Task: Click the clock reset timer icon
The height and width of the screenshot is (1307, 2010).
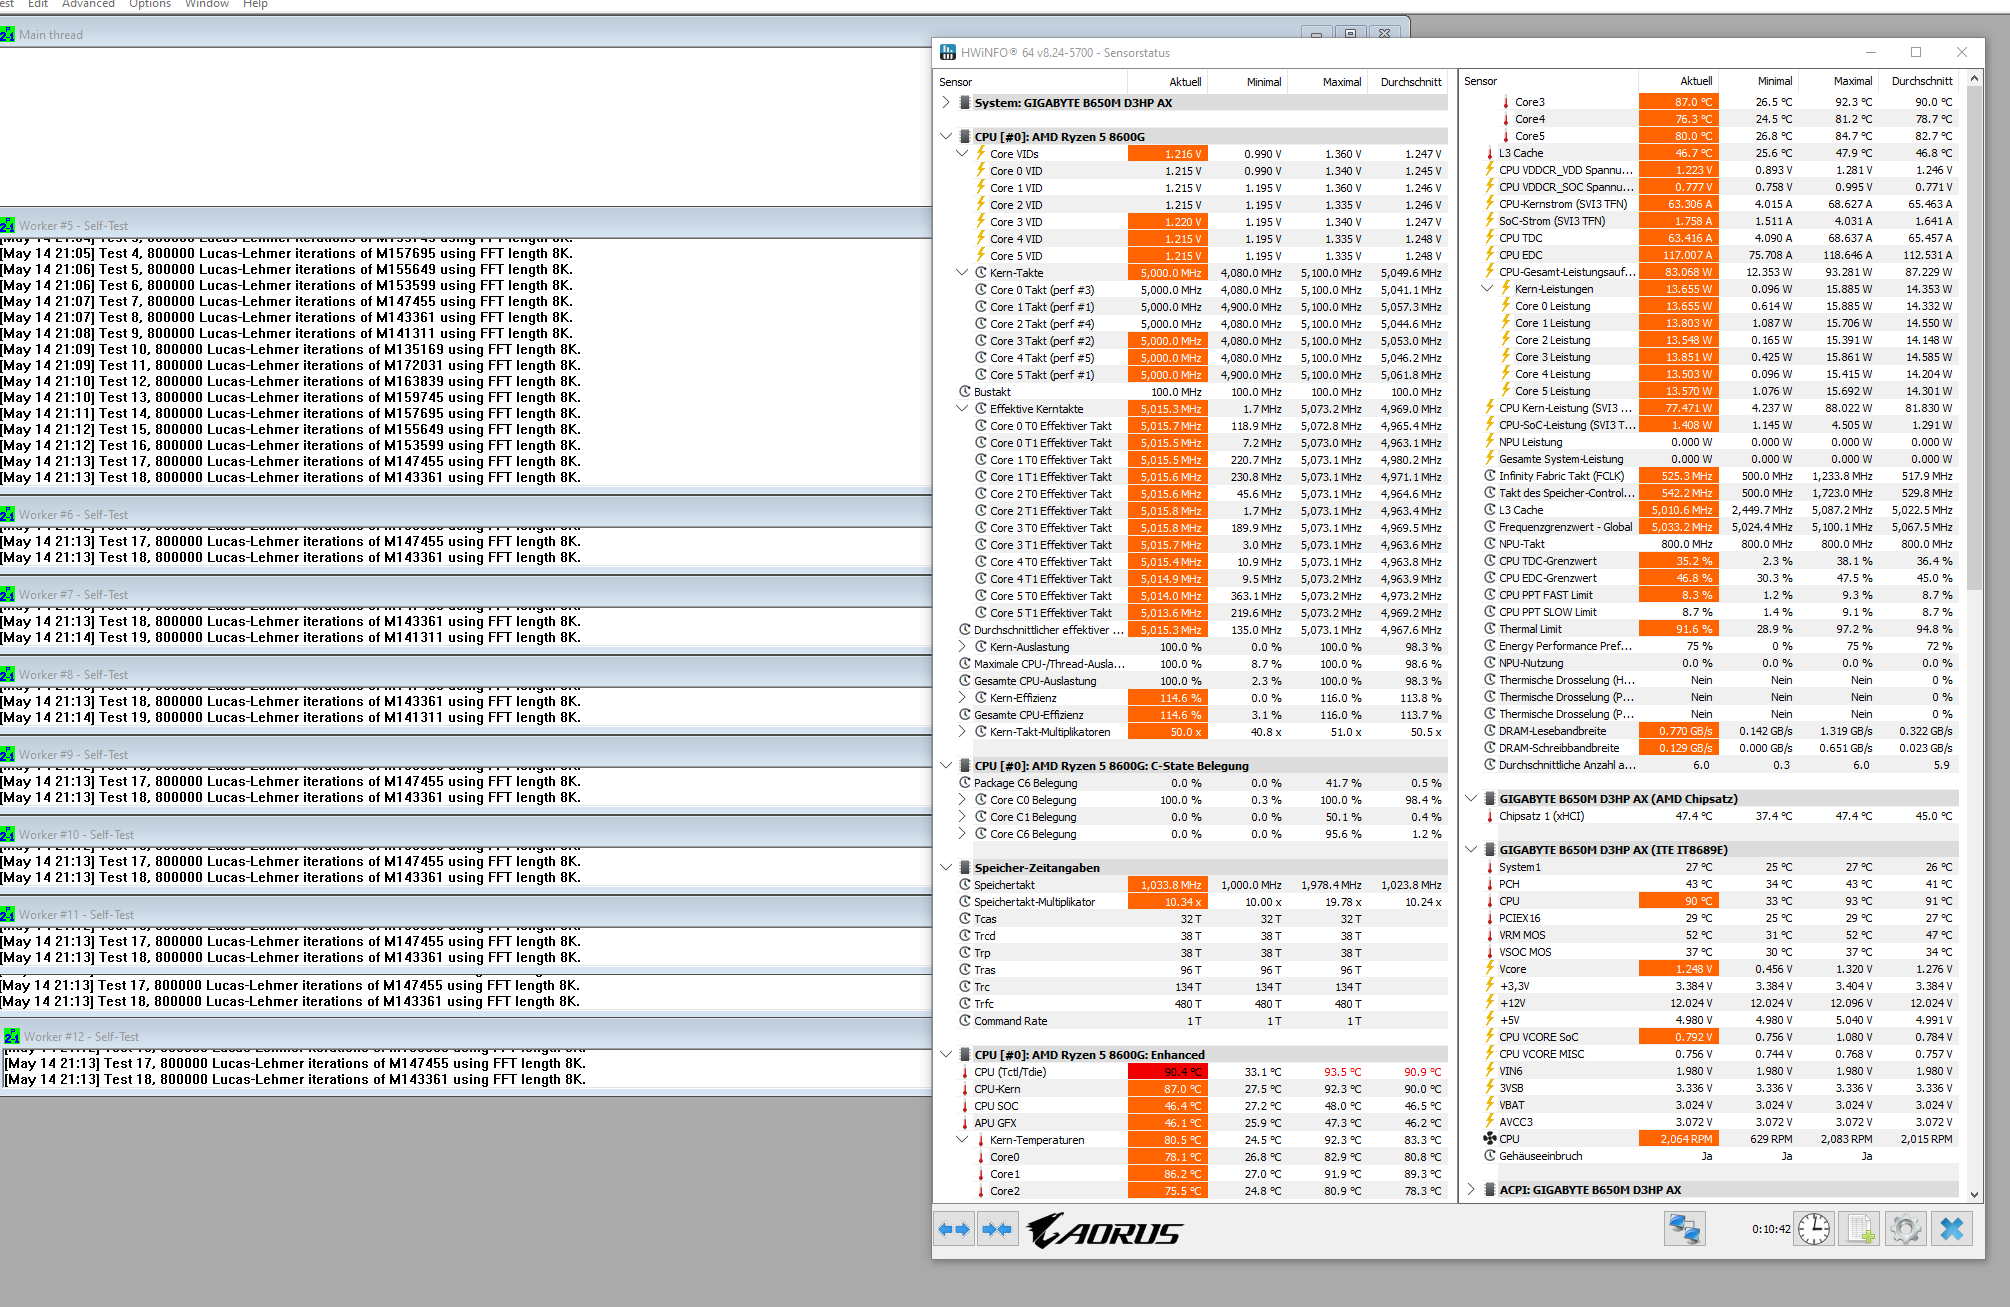Action: click(1814, 1229)
